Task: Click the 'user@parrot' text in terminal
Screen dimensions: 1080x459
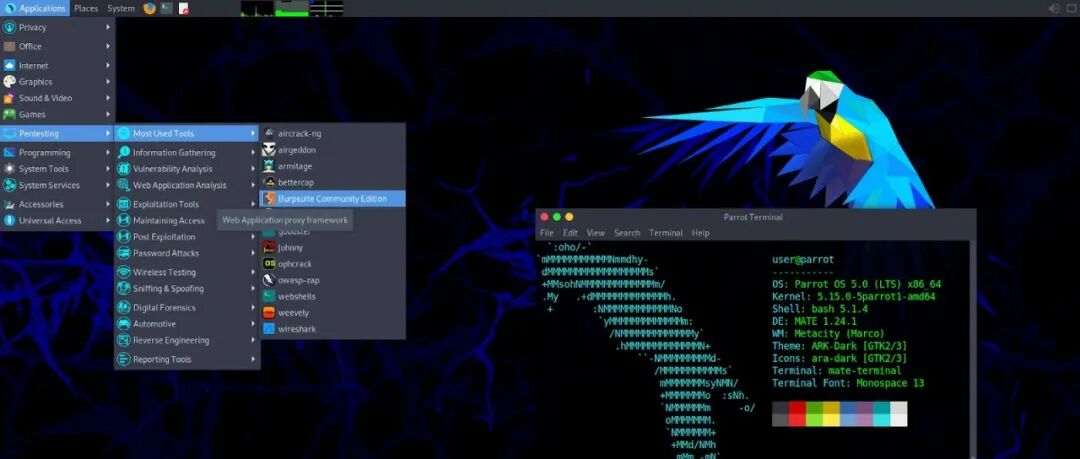Action: point(803,260)
